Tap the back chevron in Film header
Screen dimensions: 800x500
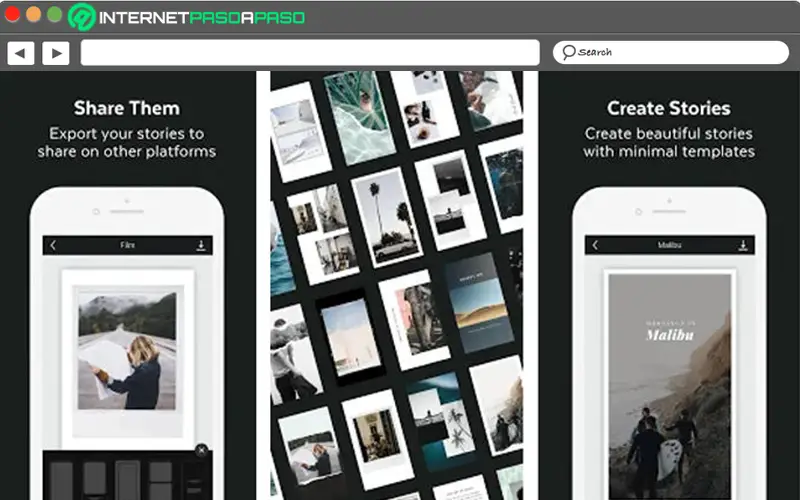pyautogui.click(x=53, y=245)
